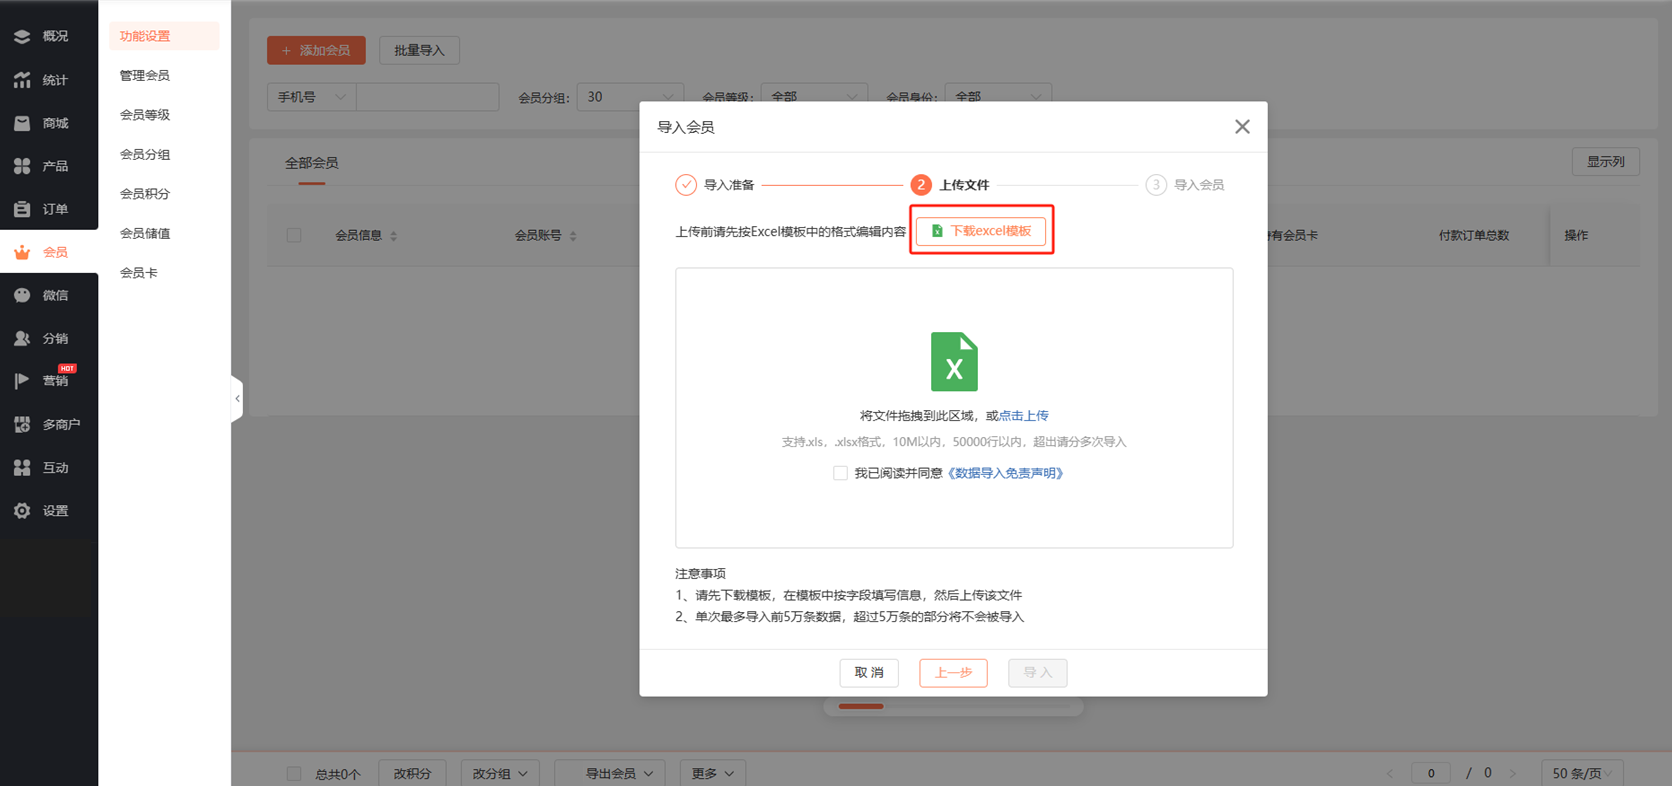
Task: Go to previous page arrow in pagination
Action: click(1389, 773)
